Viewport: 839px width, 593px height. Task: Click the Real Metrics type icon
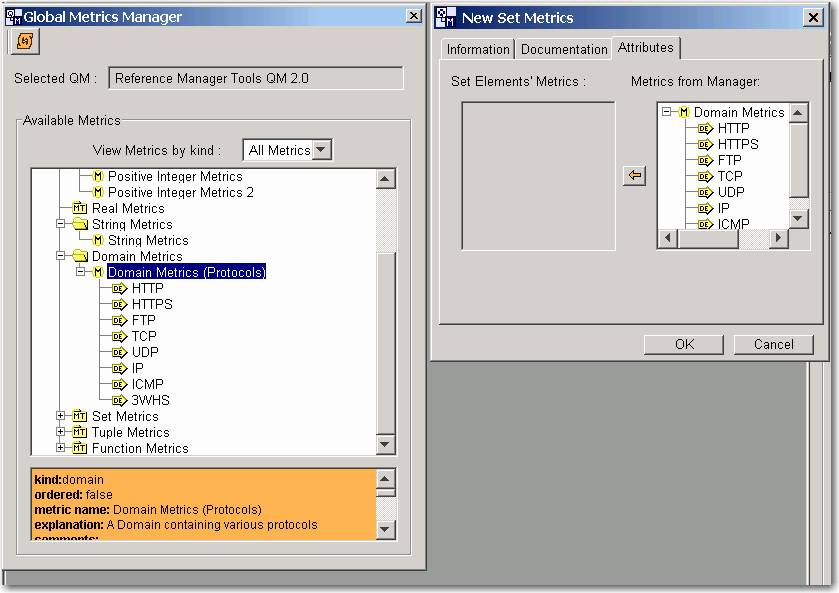80,209
